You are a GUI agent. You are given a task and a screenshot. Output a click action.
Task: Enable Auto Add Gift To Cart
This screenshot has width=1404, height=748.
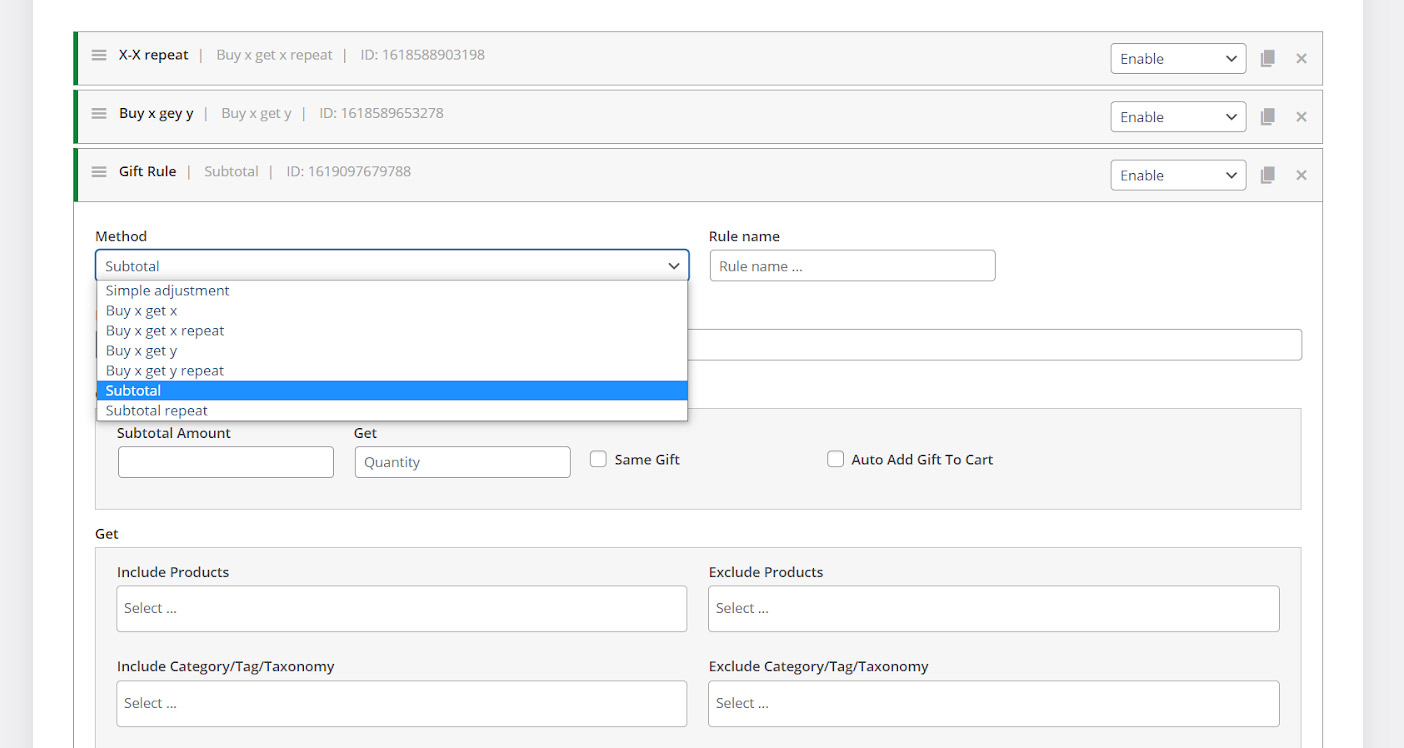pos(835,459)
